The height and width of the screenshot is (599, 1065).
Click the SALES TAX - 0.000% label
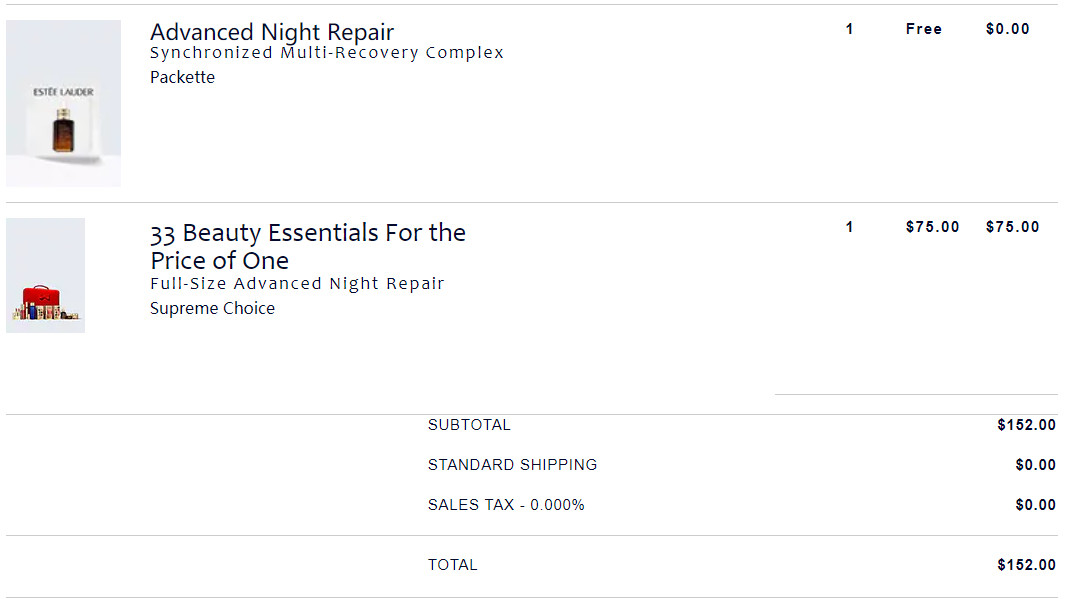pos(506,505)
